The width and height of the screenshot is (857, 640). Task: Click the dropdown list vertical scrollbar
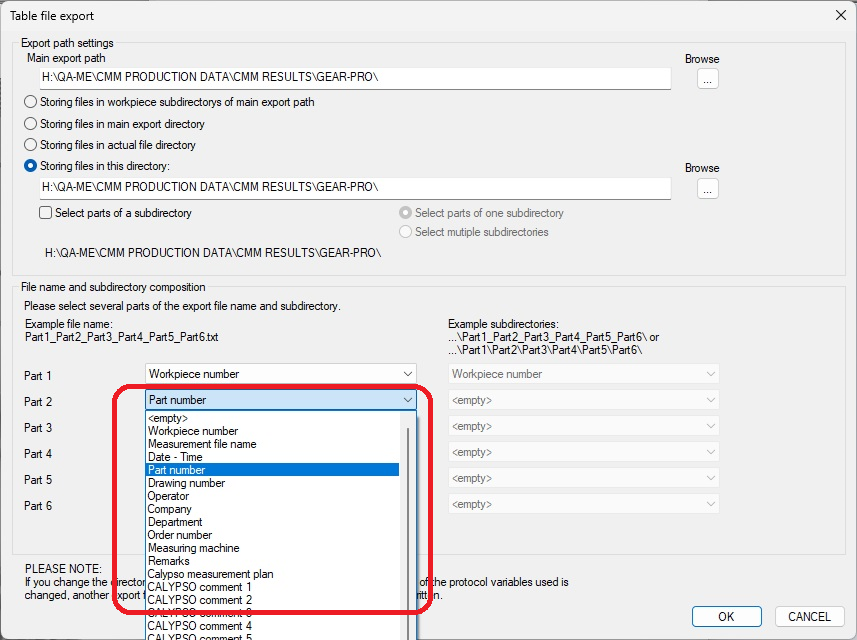click(407, 520)
